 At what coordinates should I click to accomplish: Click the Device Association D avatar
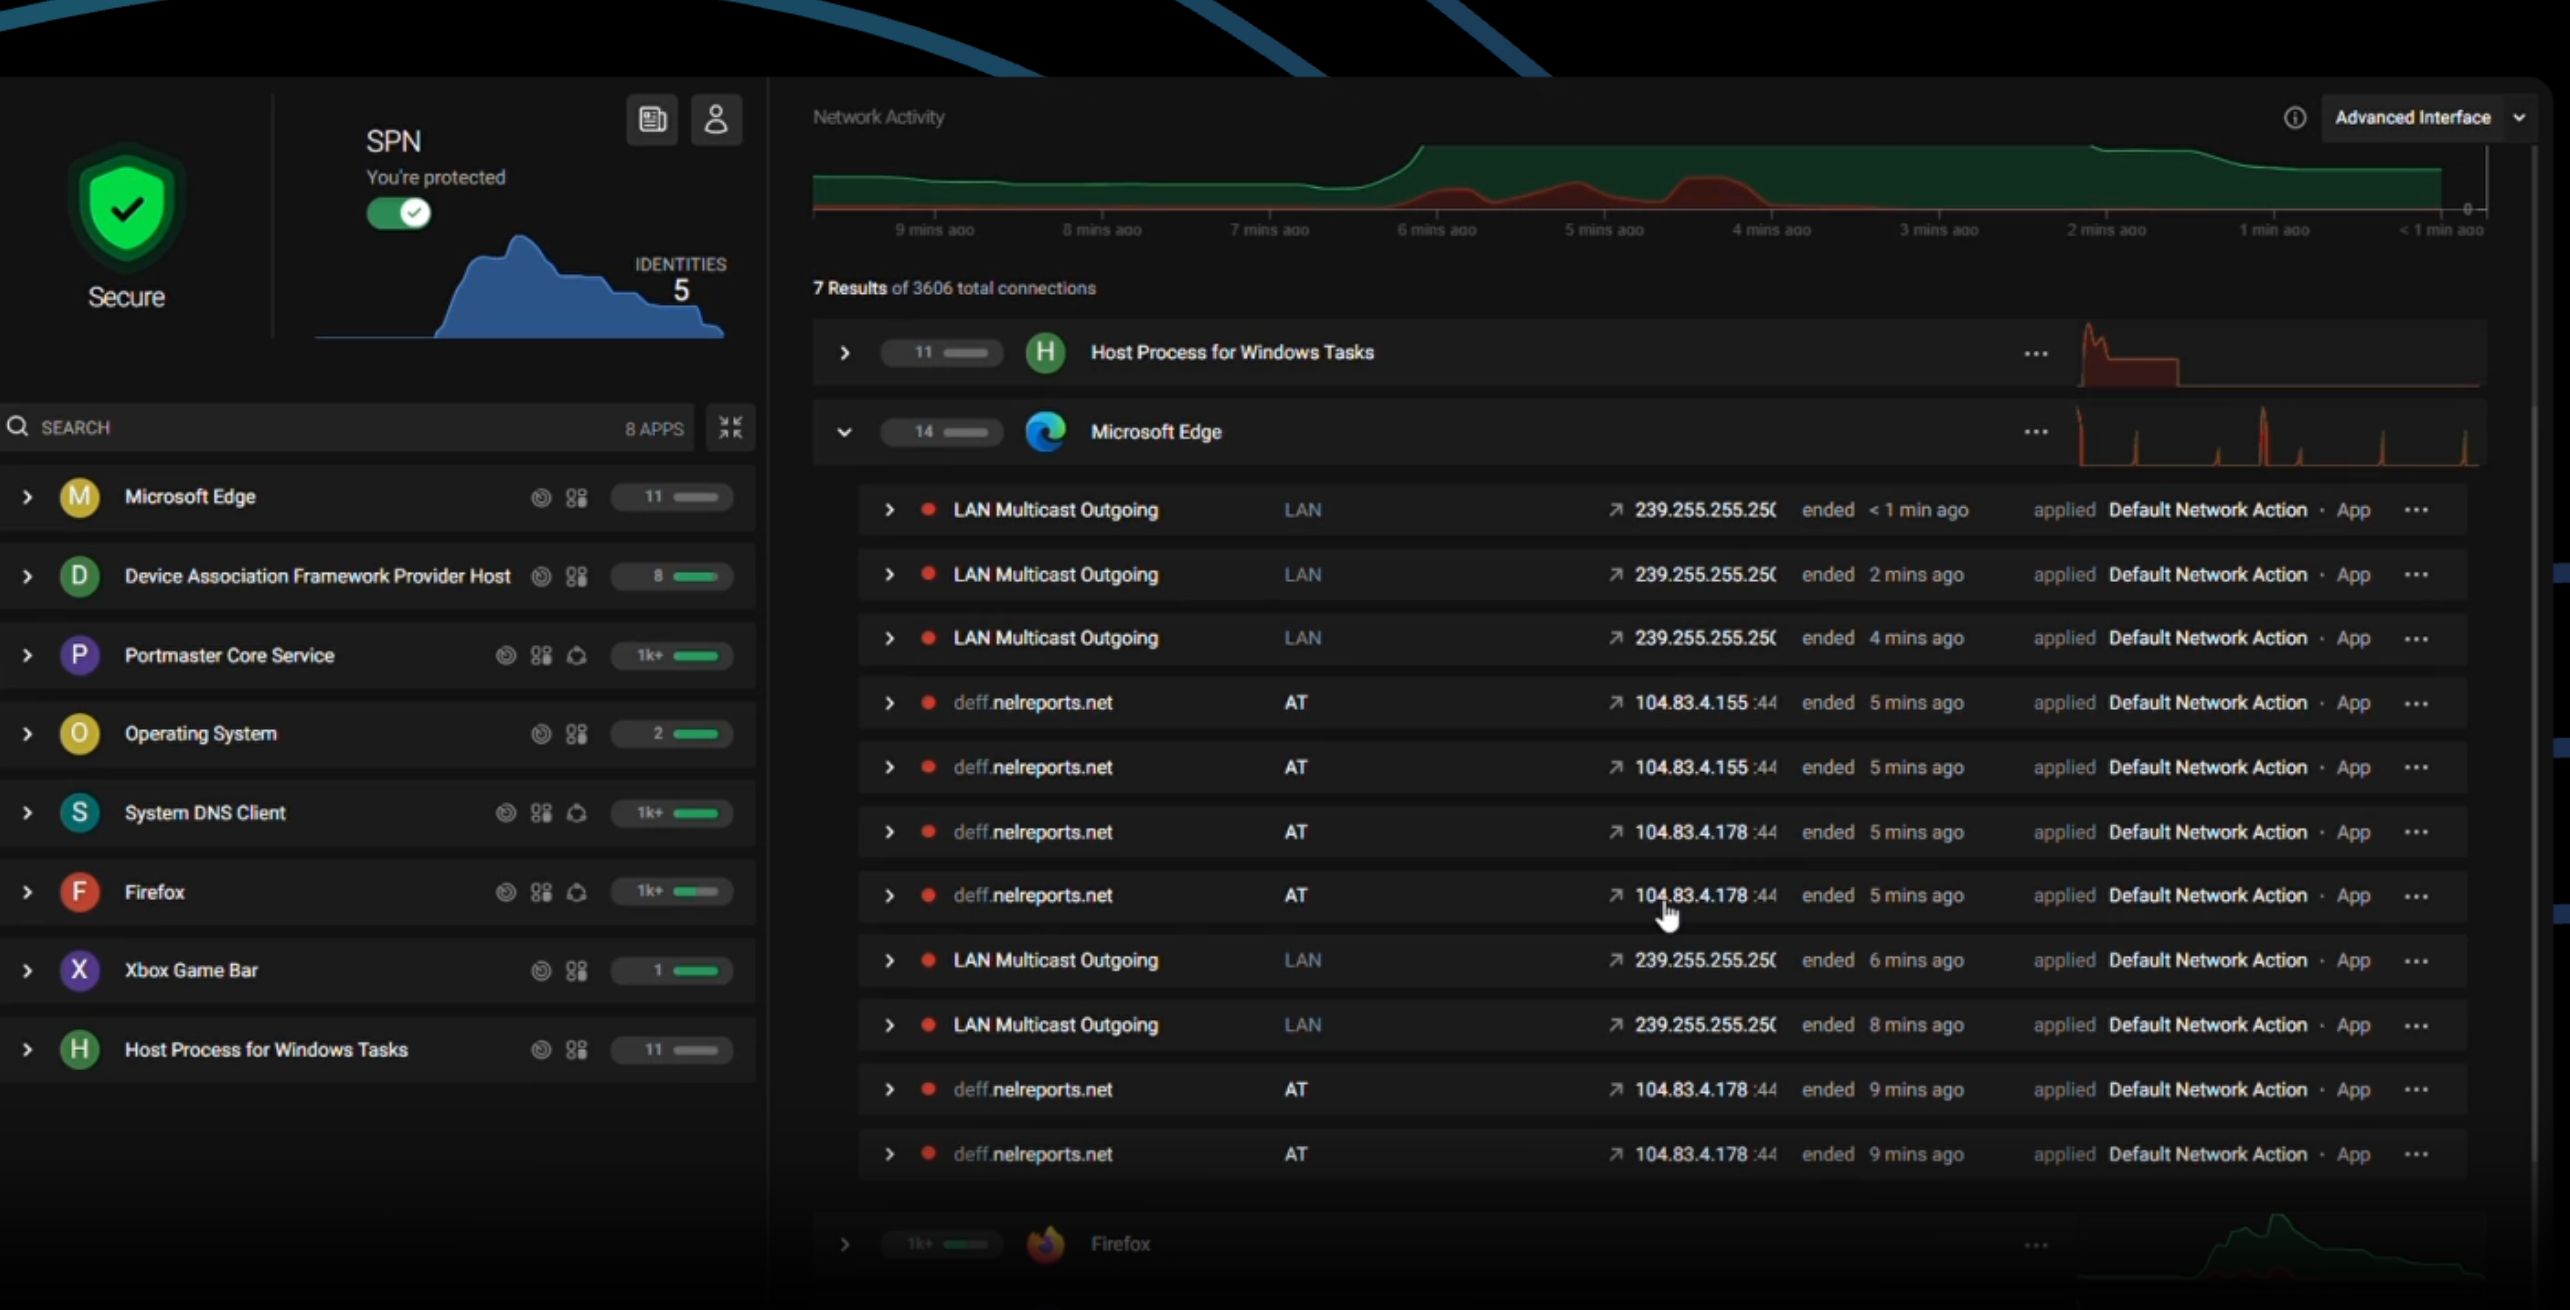pyautogui.click(x=80, y=576)
